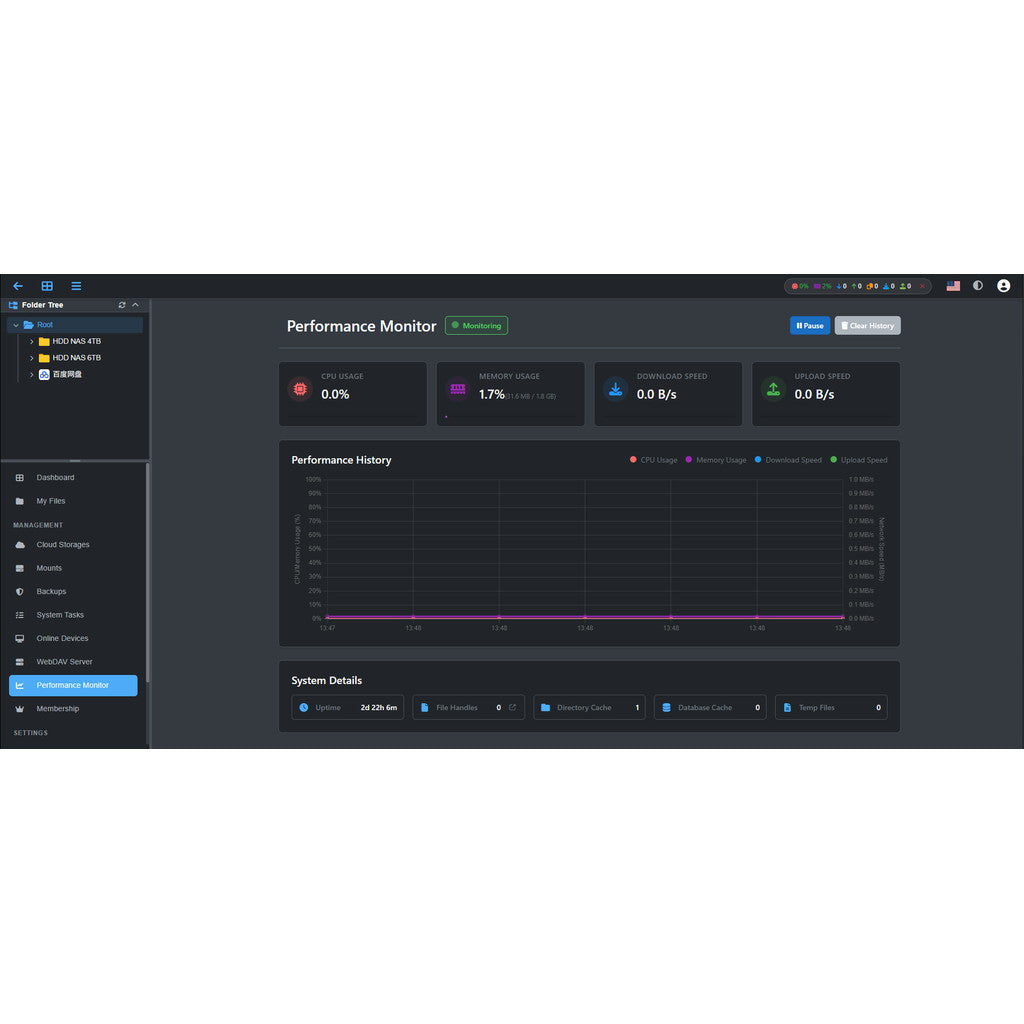The height and width of the screenshot is (1024, 1024).
Task: Click the upload speed icon
Action: coord(773,389)
